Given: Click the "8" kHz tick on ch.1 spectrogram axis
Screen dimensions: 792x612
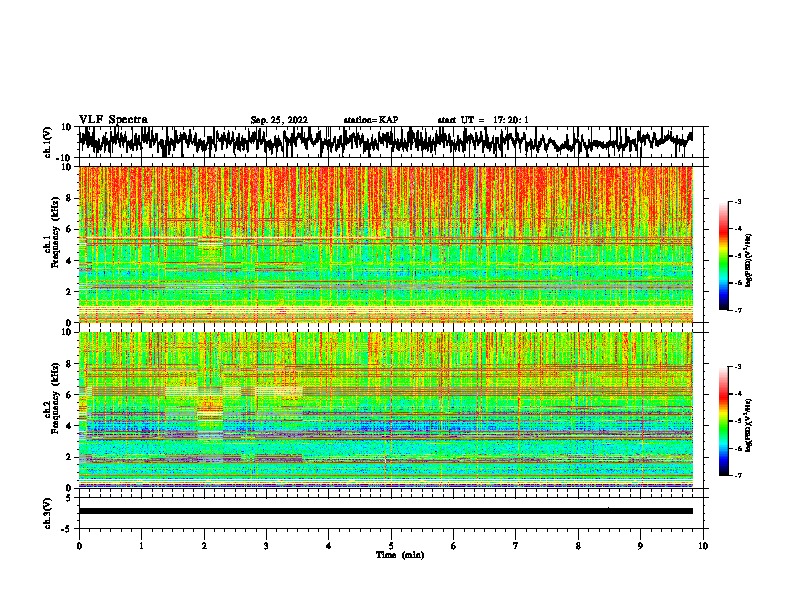Looking at the screenshot, I should [70, 198].
